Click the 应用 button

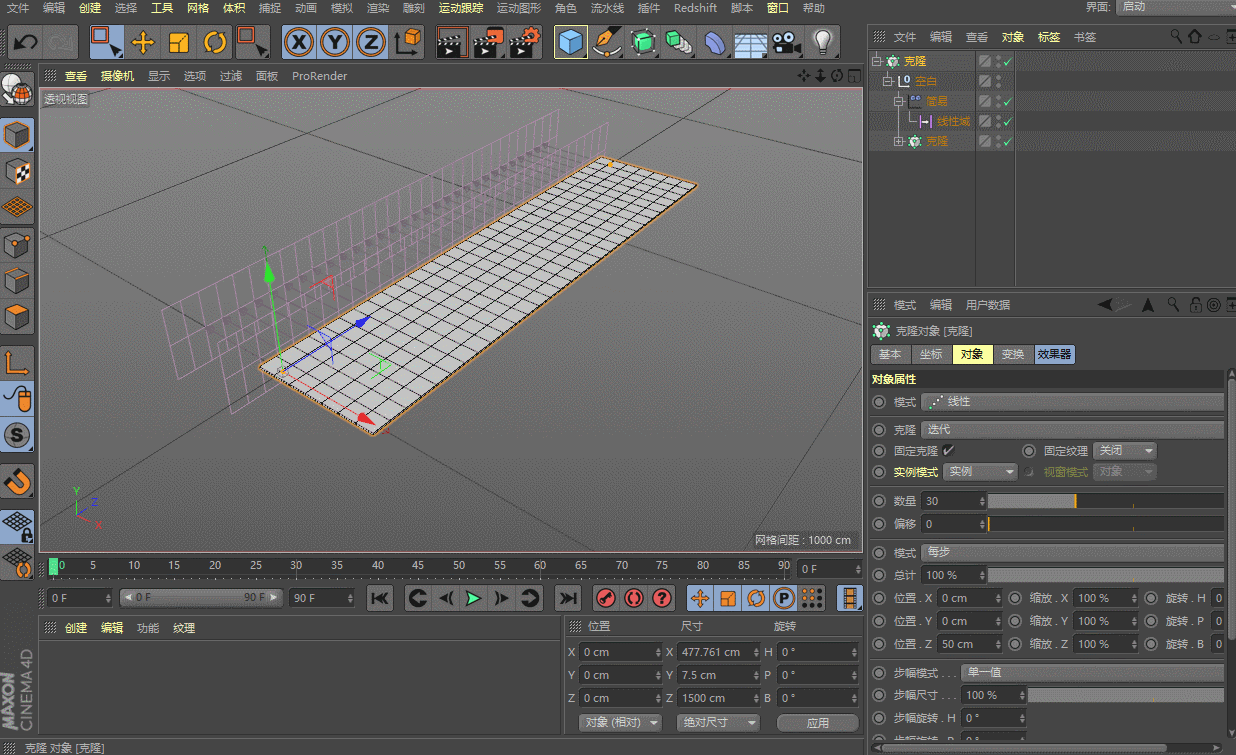click(x=817, y=722)
